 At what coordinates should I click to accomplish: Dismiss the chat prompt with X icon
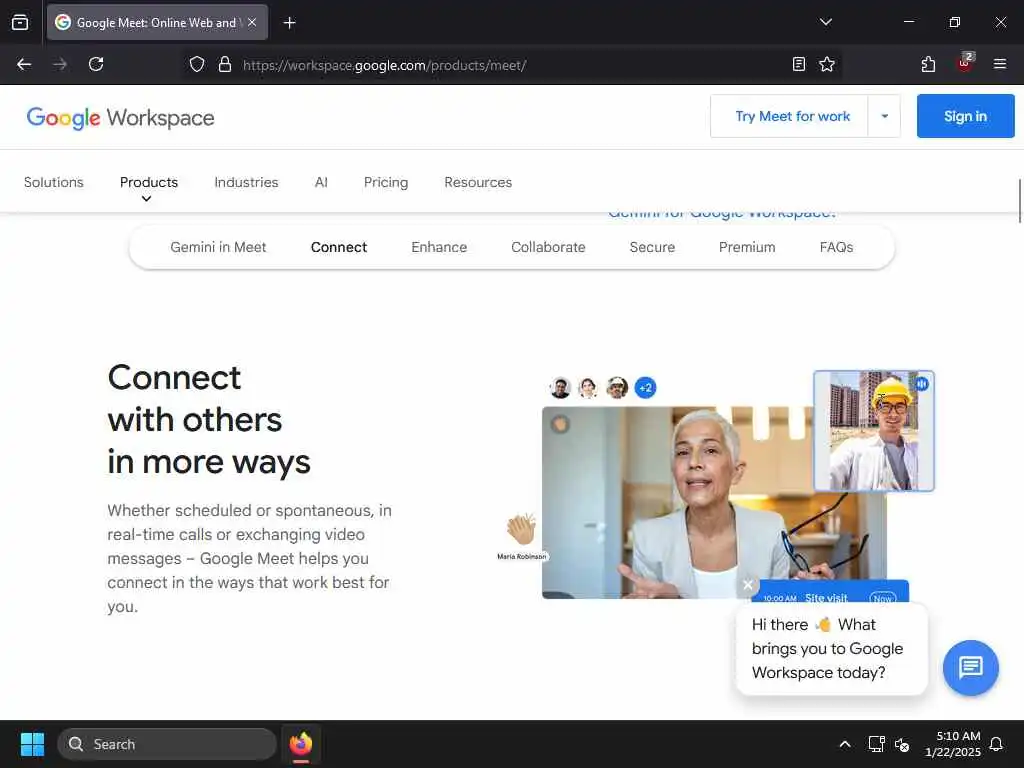[748, 584]
